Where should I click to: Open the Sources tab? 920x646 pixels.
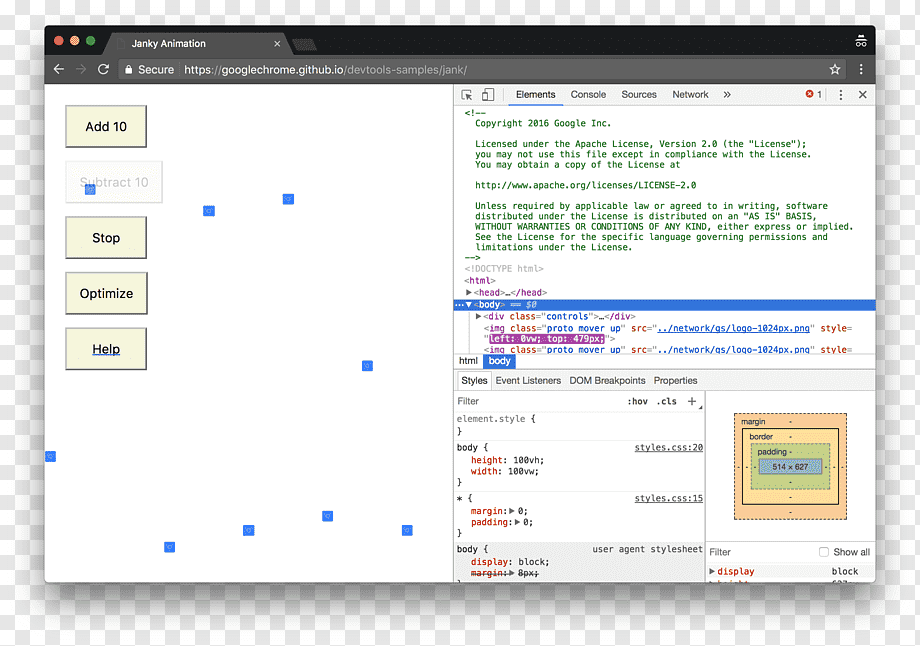639,94
